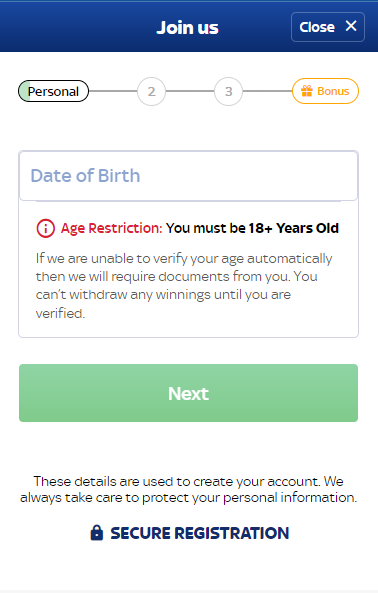Continue with the green Next button
378x593 pixels.
[x=188, y=393]
